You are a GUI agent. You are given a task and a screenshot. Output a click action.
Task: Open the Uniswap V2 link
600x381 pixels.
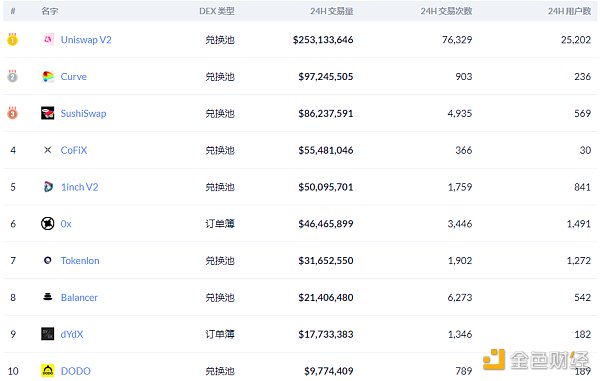click(86, 40)
